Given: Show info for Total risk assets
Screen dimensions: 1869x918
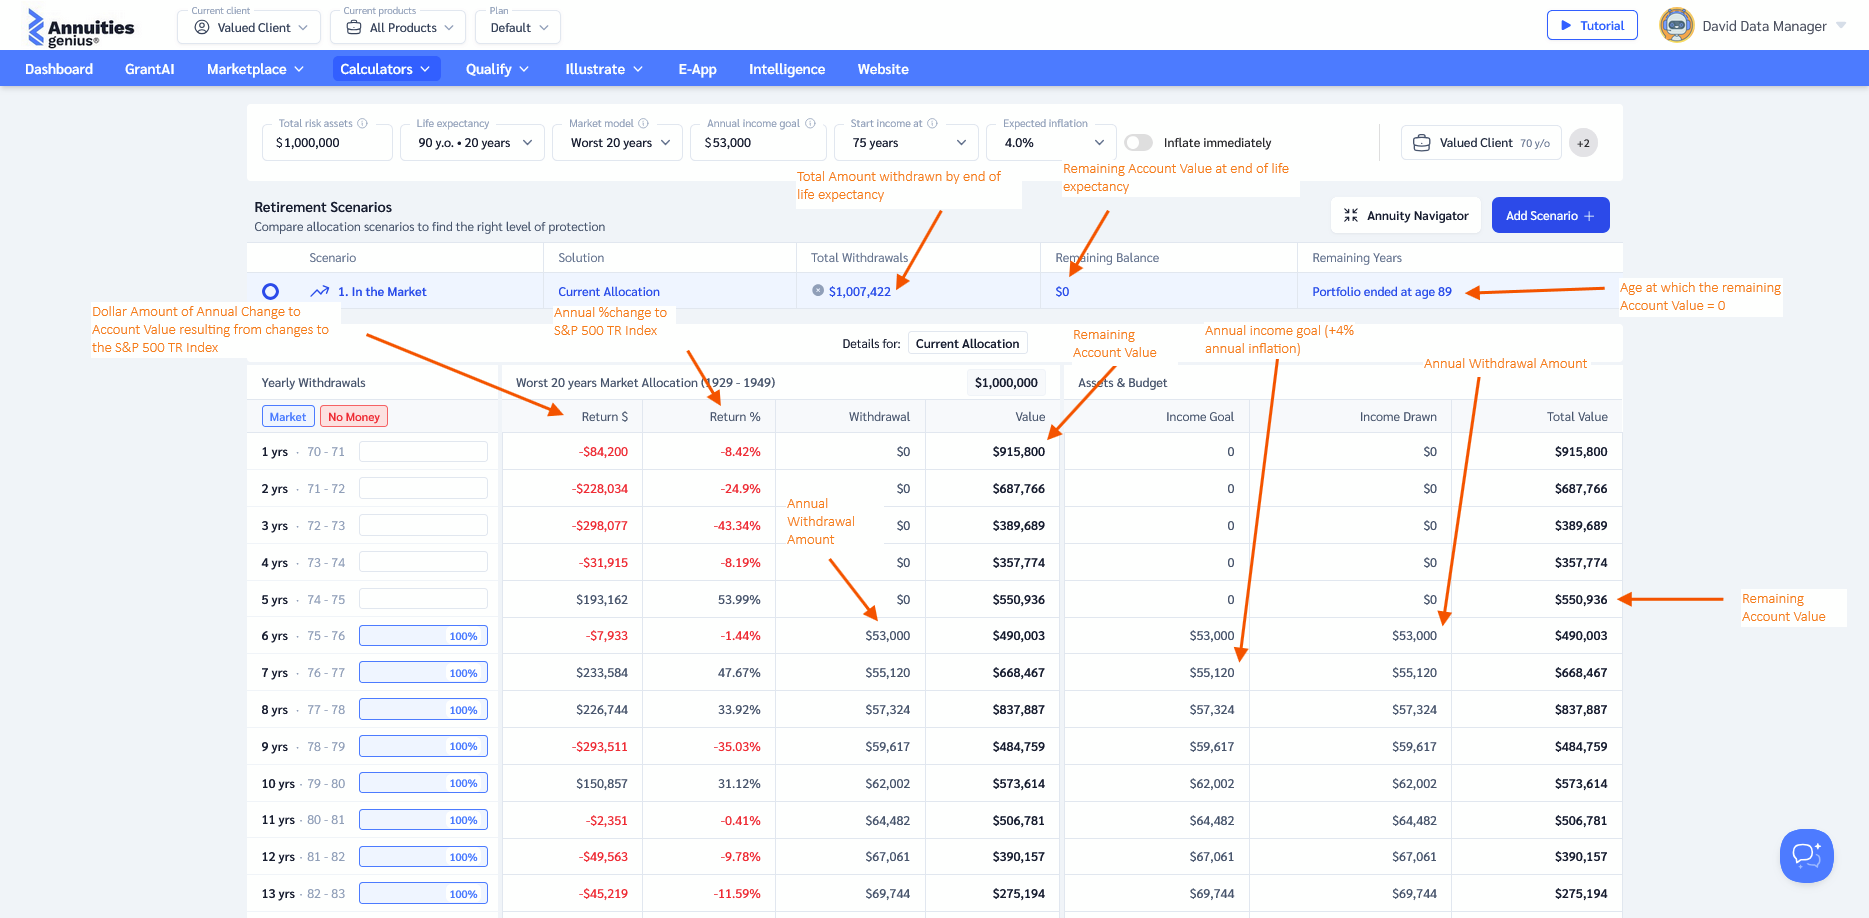Looking at the screenshot, I should click(x=362, y=123).
